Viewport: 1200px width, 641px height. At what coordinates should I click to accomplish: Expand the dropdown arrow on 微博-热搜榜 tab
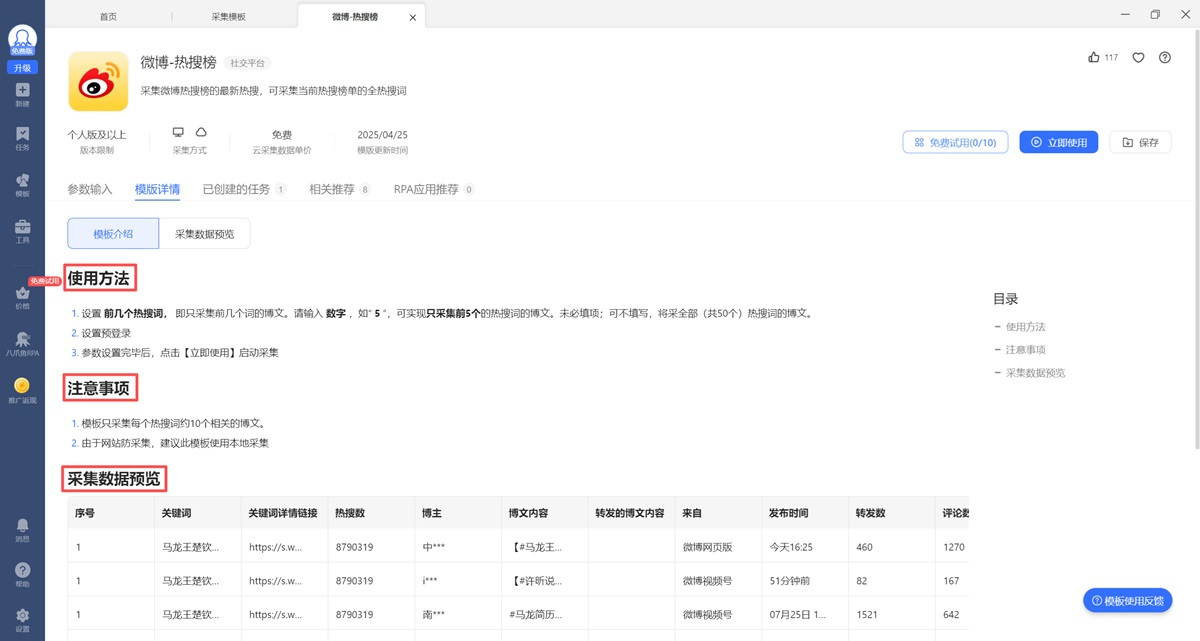click(x=413, y=17)
